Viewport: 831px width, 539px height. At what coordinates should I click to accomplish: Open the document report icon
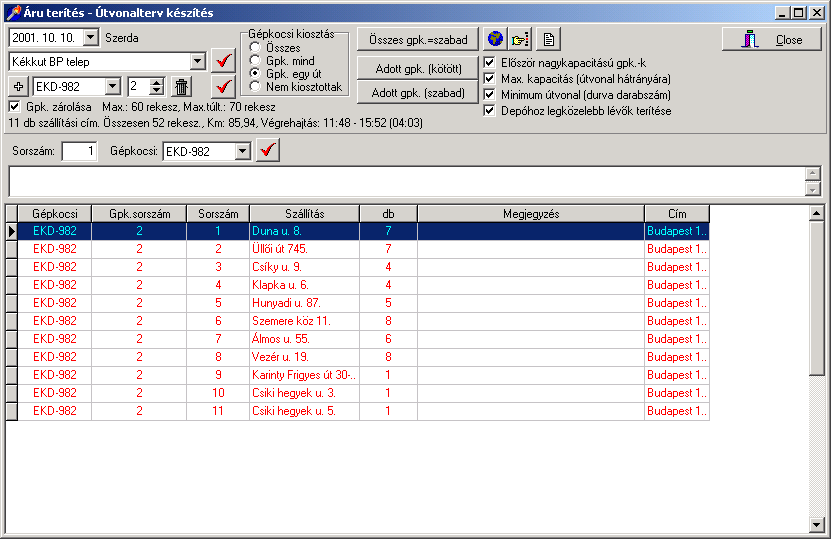[x=547, y=39]
